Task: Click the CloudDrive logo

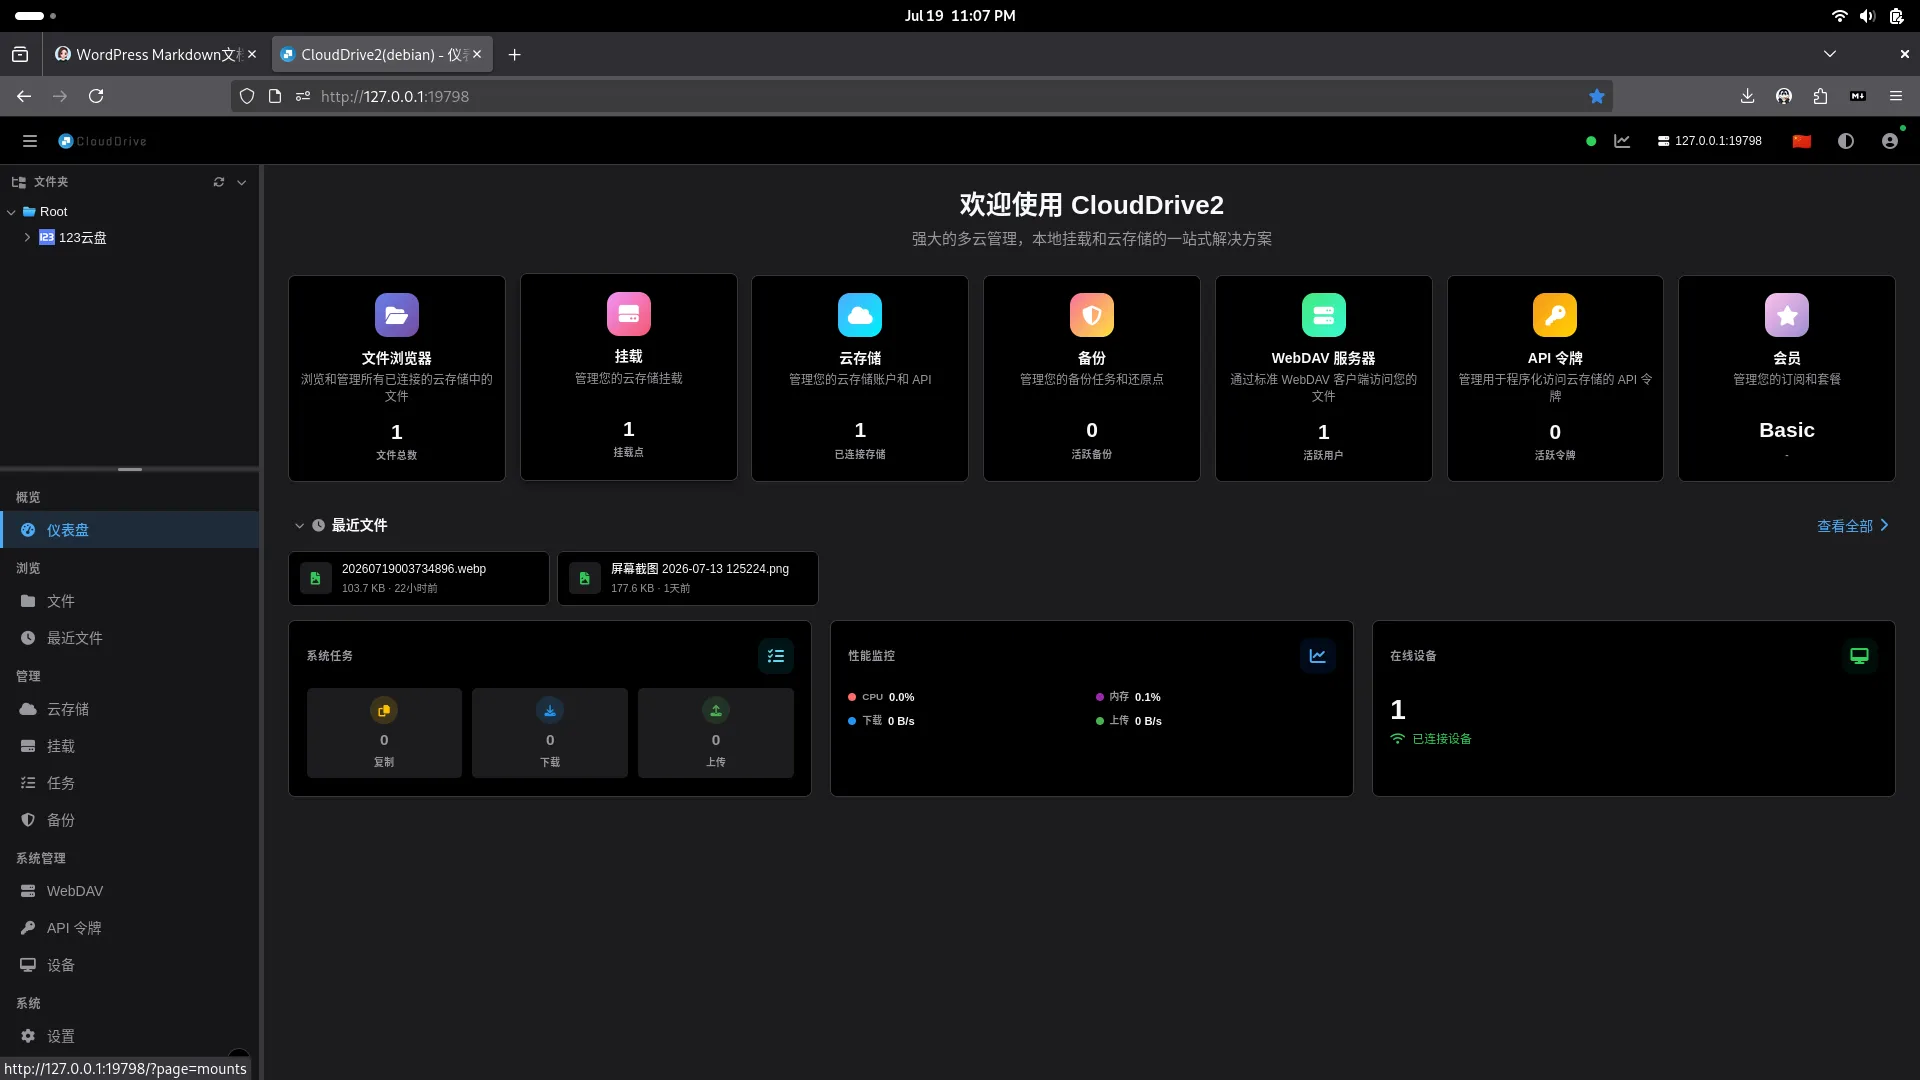Action: coord(103,141)
